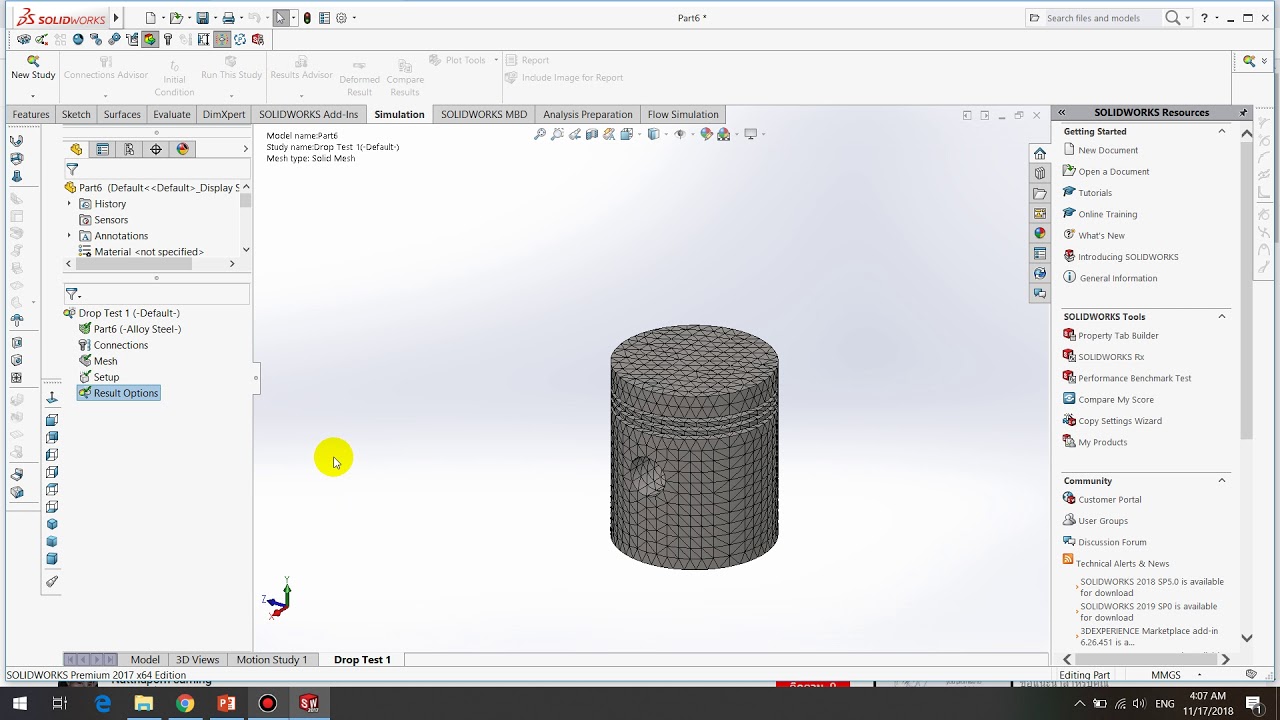Switch to the Features tab

tap(31, 114)
